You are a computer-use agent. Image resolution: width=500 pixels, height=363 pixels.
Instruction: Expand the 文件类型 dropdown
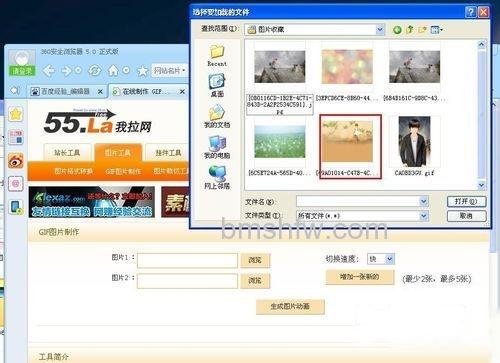[x=423, y=216]
